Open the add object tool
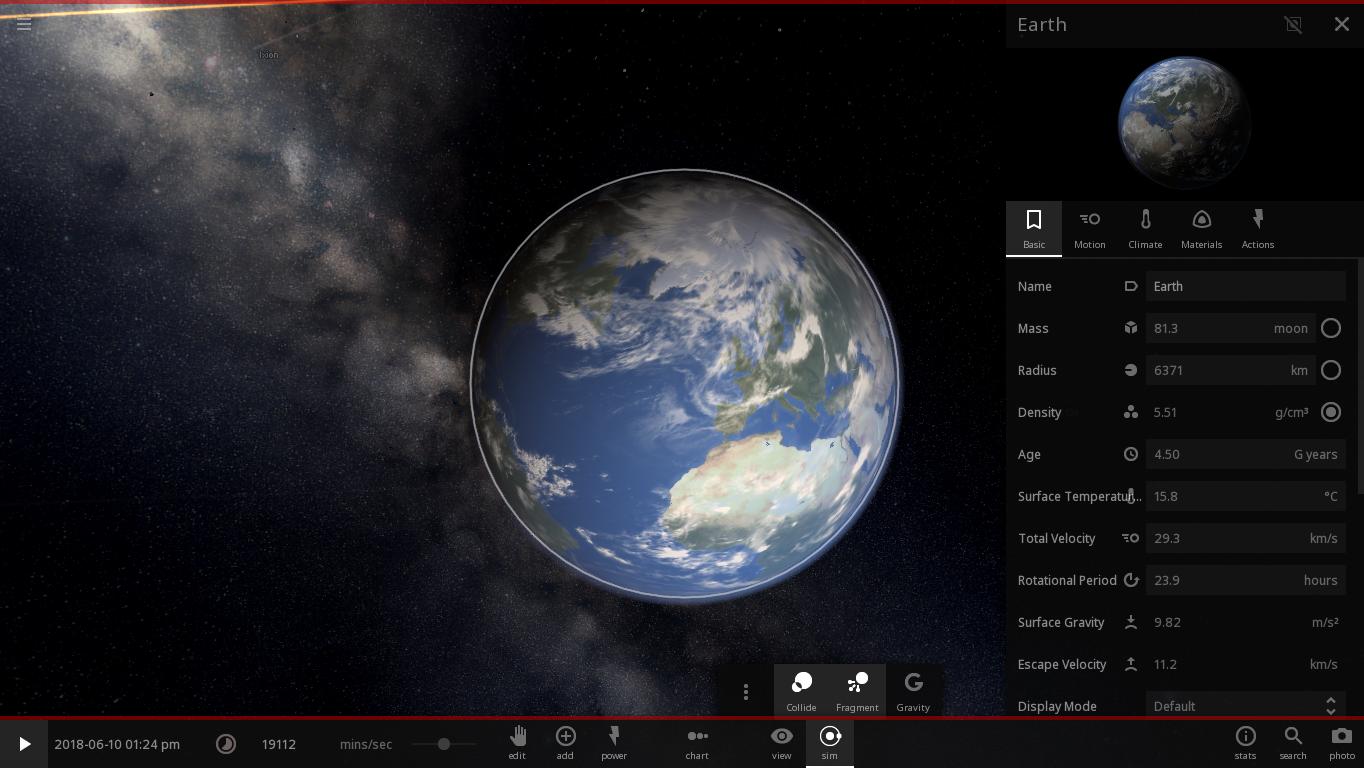The image size is (1364, 768). pyautogui.click(x=565, y=743)
